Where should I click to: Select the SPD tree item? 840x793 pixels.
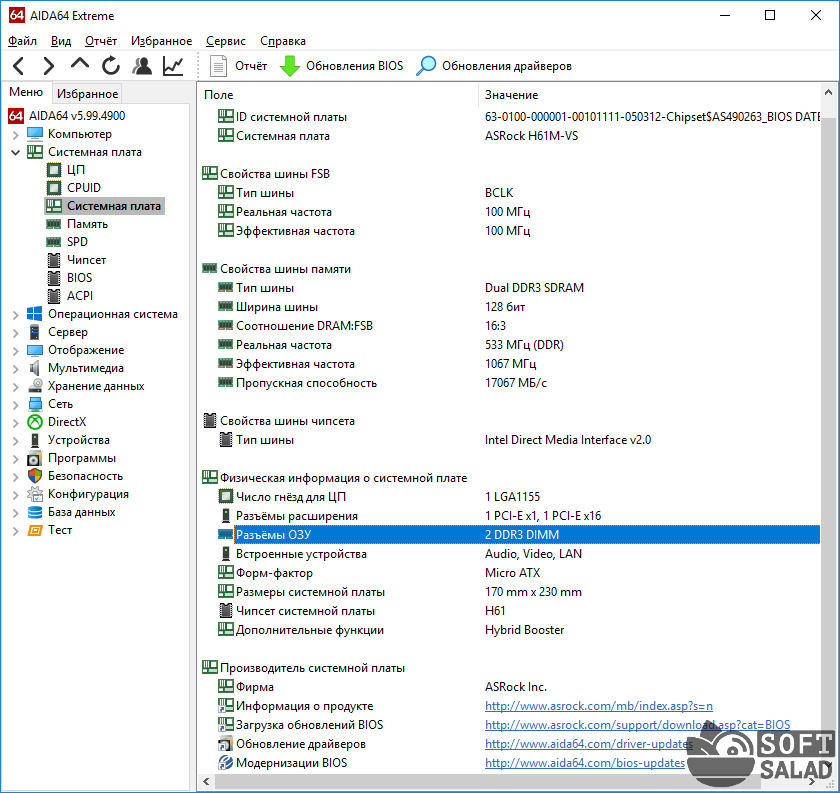click(77, 242)
